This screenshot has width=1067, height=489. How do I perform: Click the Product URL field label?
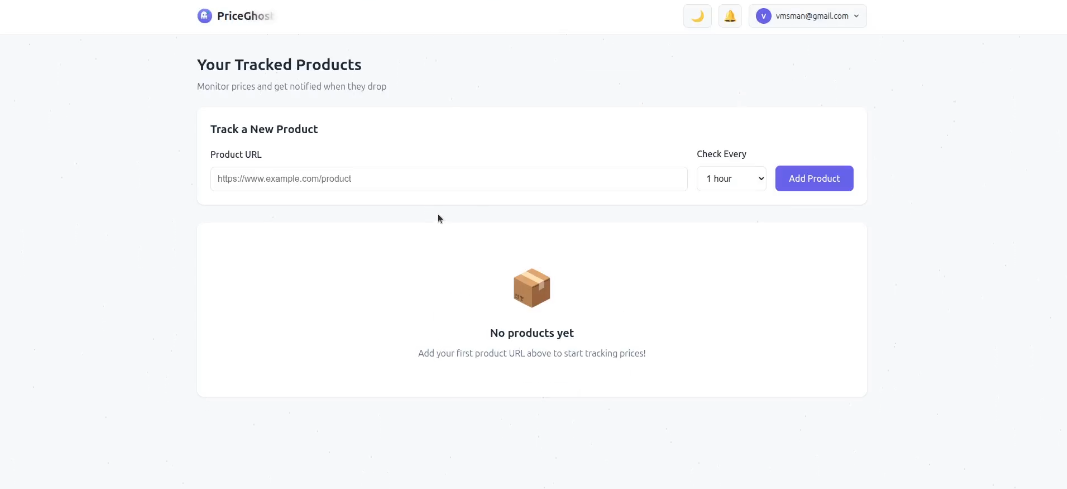(236, 154)
